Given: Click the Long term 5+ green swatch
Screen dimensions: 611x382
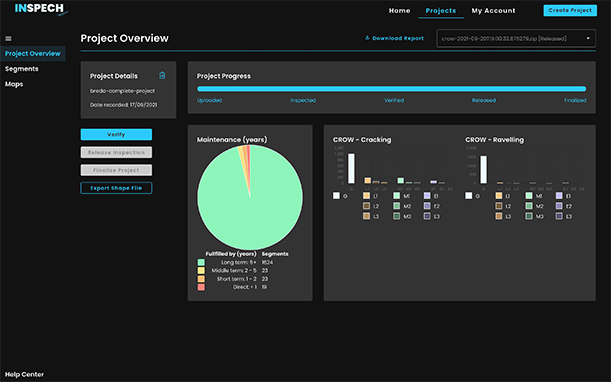Looking at the screenshot, I should [201, 262].
